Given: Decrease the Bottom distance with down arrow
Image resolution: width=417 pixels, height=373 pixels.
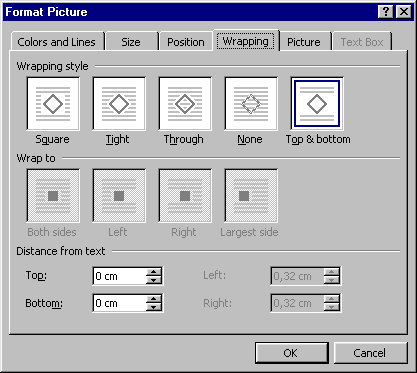Looking at the screenshot, I should pos(154,307).
